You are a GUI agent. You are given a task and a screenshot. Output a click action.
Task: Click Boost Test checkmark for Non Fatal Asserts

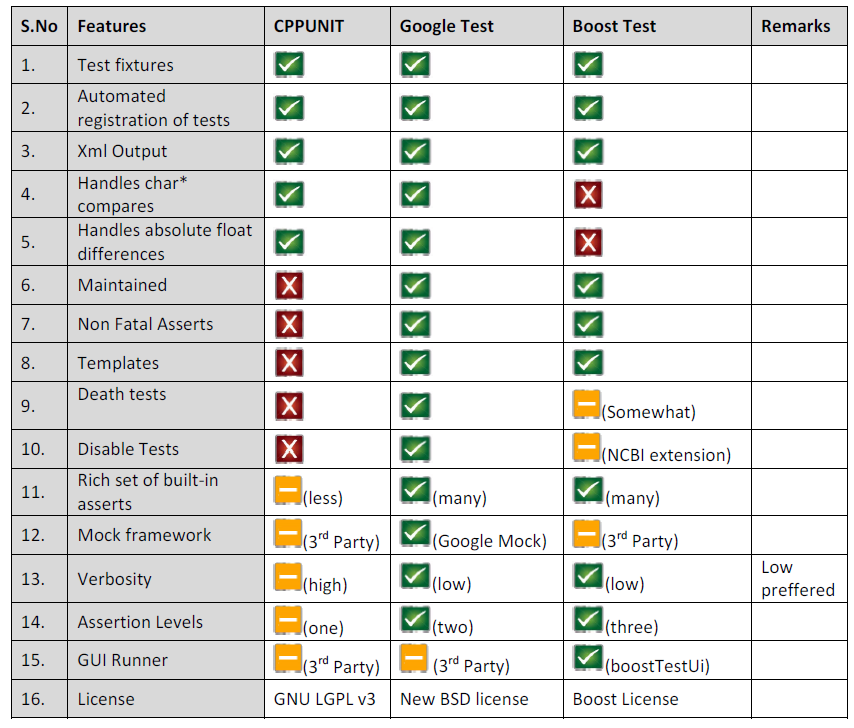[x=588, y=324]
